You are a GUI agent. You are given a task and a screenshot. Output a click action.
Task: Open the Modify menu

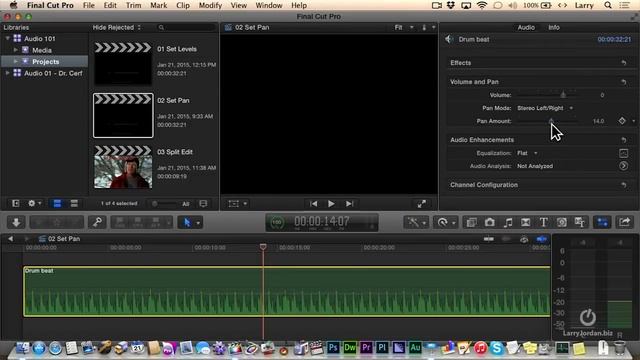tap(210, 5)
